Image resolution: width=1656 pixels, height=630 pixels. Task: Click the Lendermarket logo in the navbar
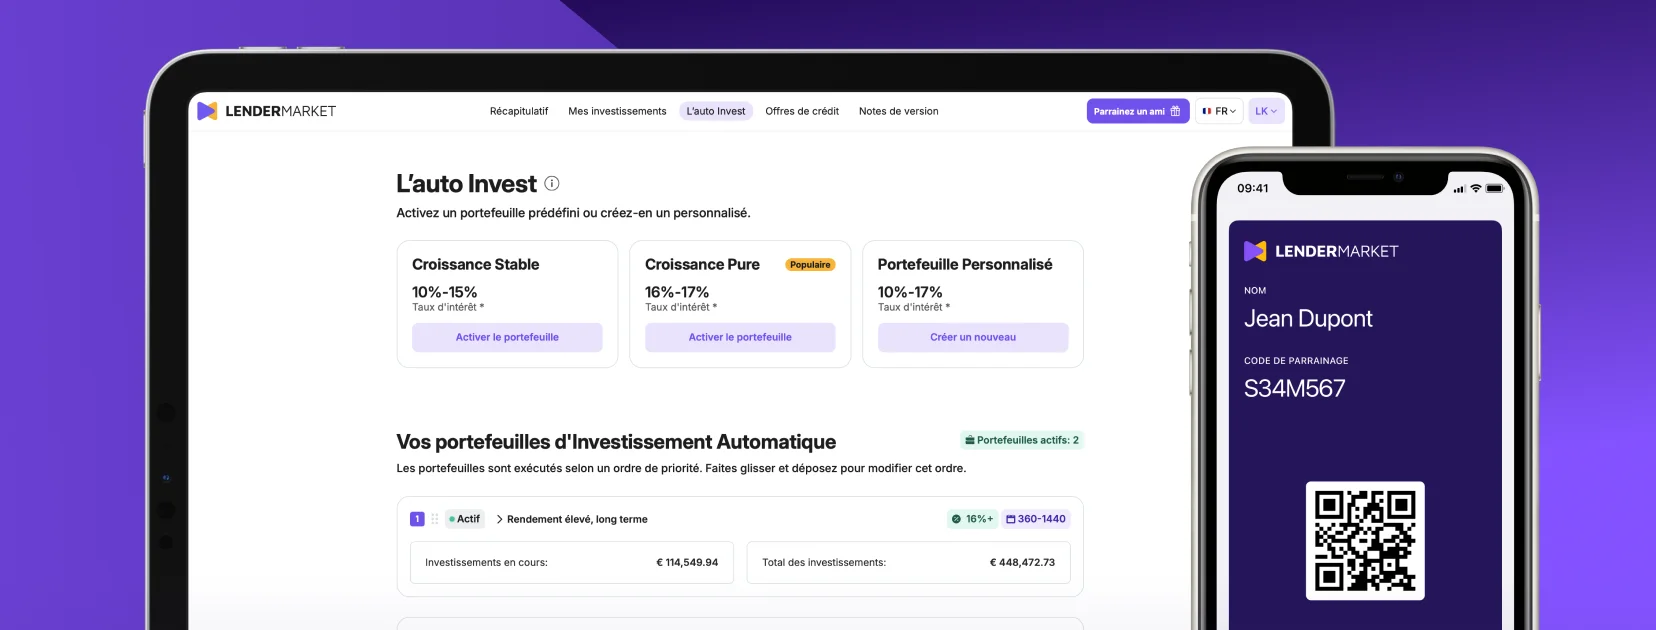[266, 111]
